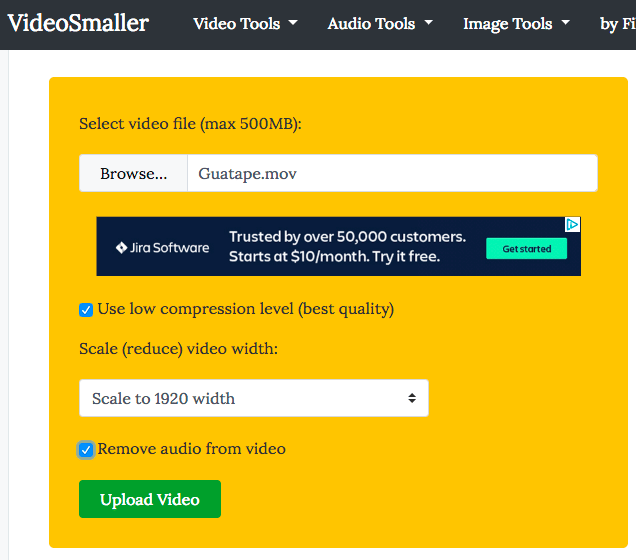Open the Audio Tools menu
The image size is (636, 560).
click(380, 24)
